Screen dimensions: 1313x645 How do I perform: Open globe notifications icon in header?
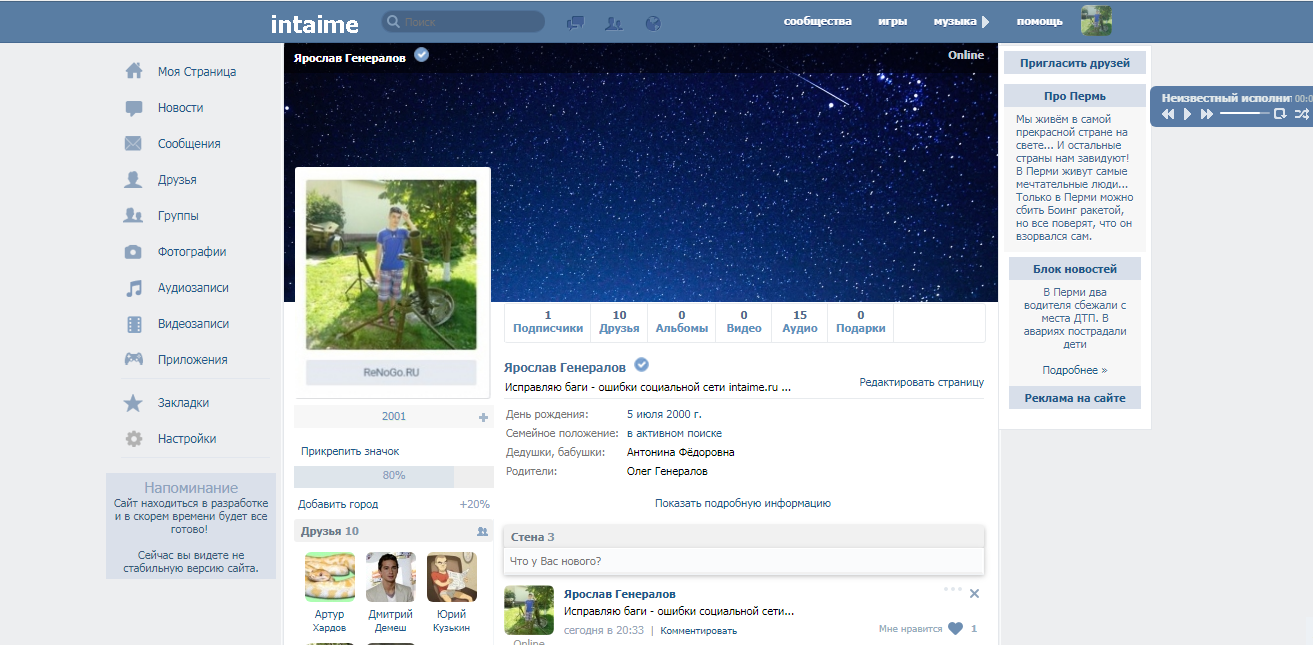point(653,22)
